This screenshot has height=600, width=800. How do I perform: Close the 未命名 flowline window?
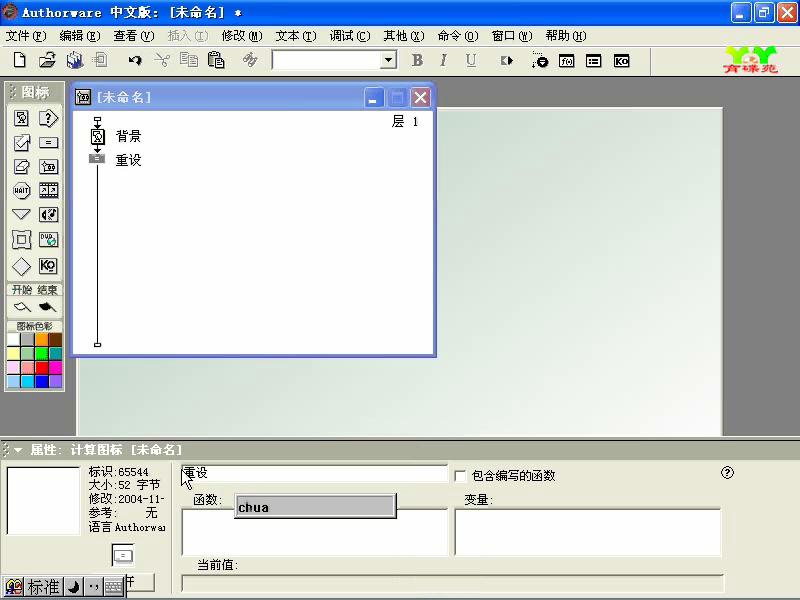click(420, 97)
